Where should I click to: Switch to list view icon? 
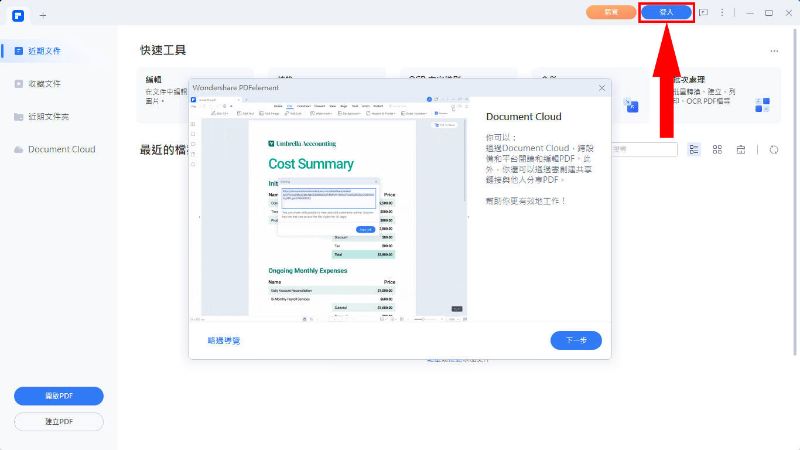[694, 149]
